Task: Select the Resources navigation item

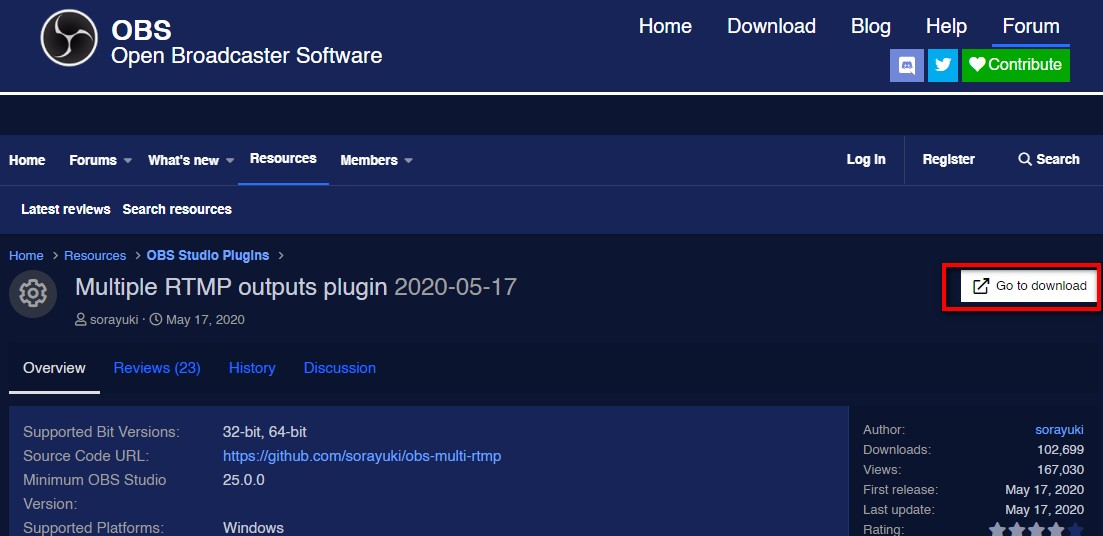Action: coord(283,159)
